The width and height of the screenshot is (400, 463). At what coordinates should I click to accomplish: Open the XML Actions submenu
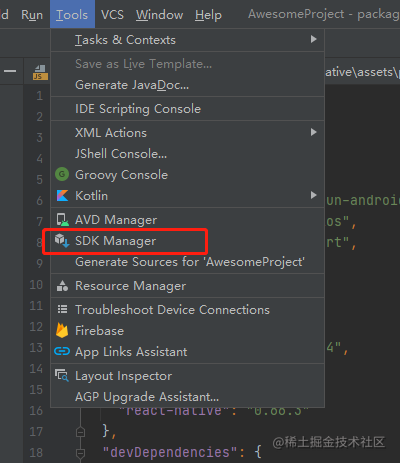(x=187, y=133)
